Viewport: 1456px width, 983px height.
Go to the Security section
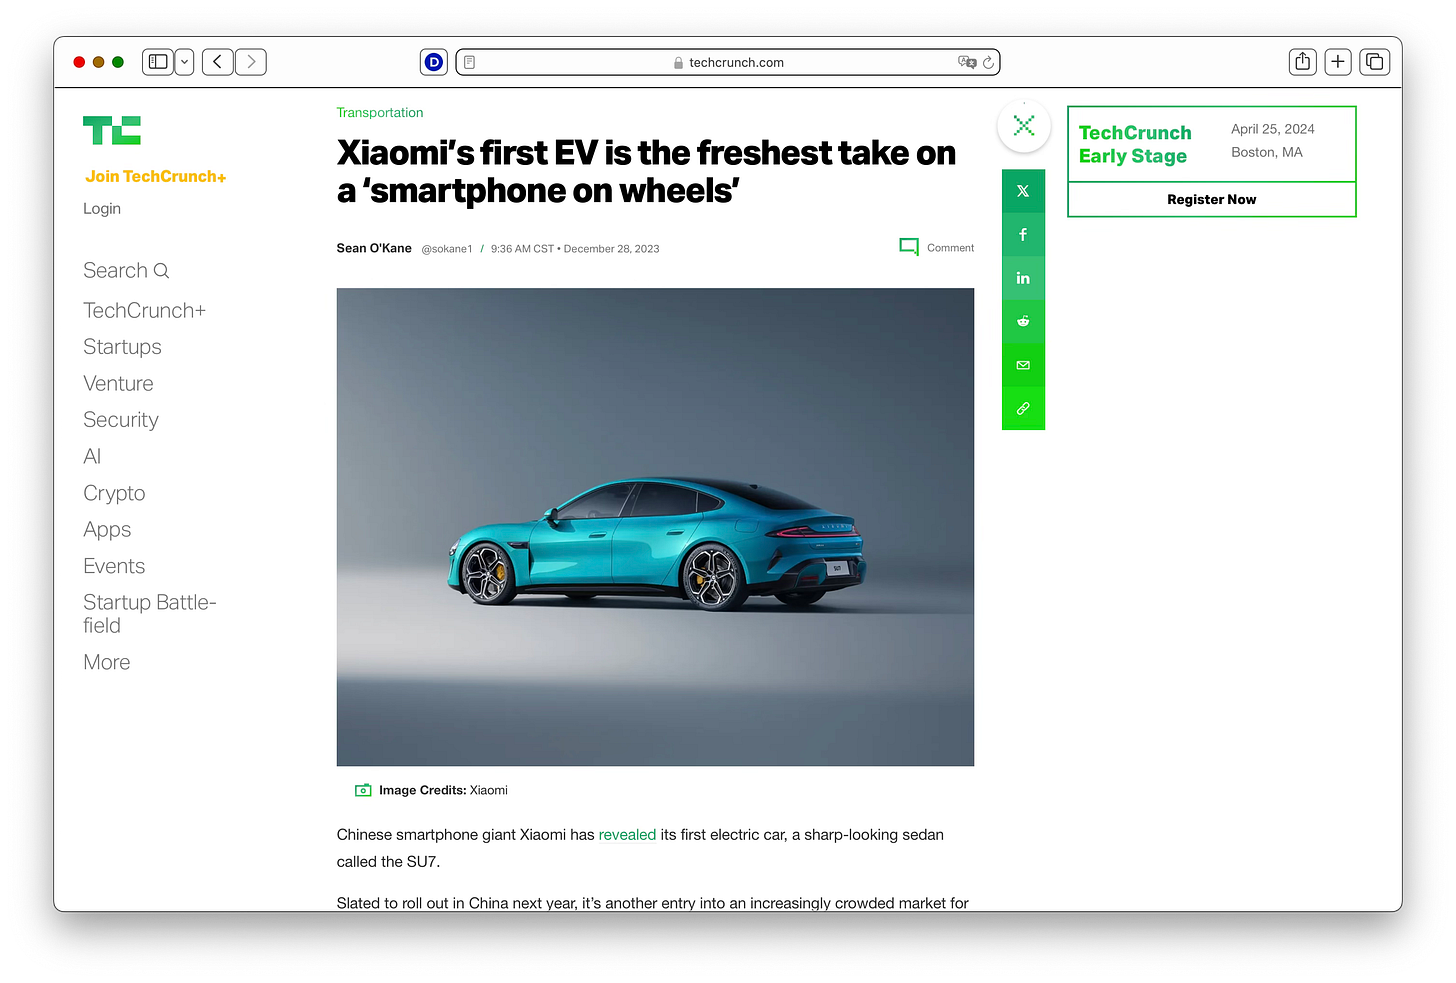121,420
